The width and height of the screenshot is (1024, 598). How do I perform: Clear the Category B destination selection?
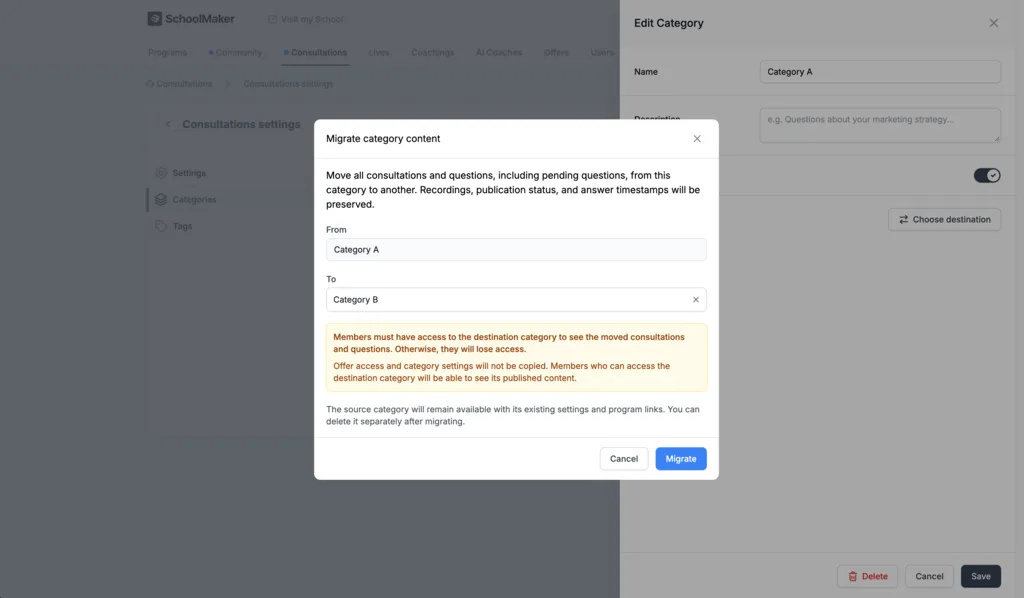[696, 300]
